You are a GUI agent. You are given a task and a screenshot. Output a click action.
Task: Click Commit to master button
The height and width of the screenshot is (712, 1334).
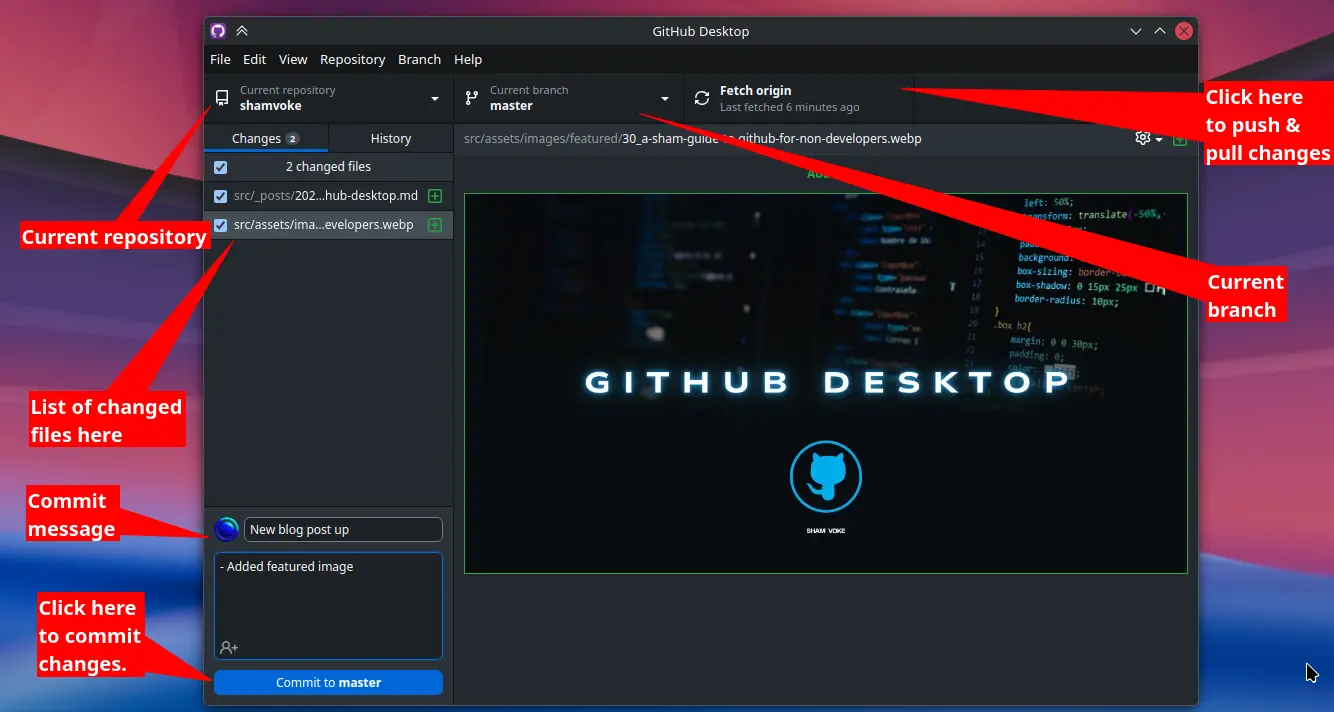click(328, 683)
